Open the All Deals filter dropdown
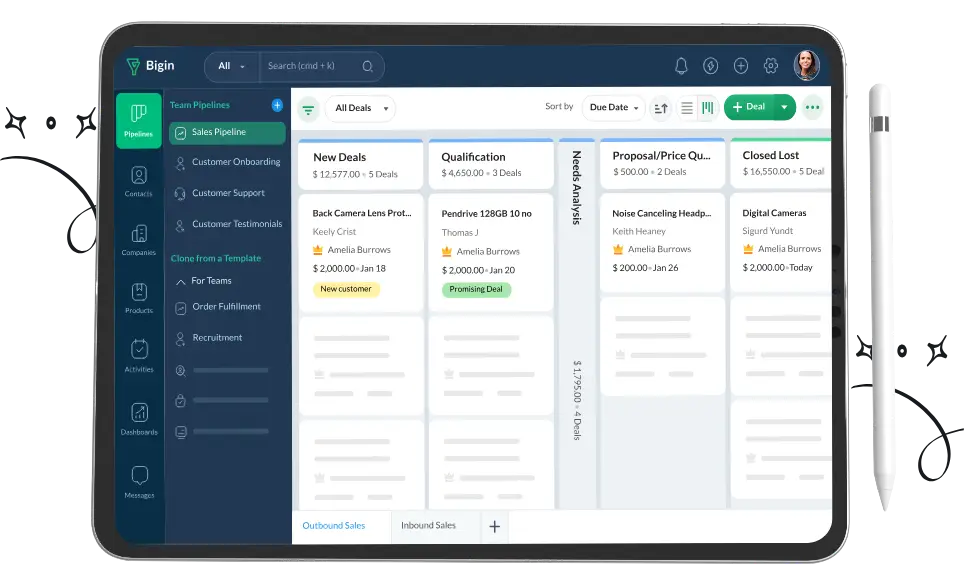The width and height of the screenshot is (964, 582). (359, 108)
